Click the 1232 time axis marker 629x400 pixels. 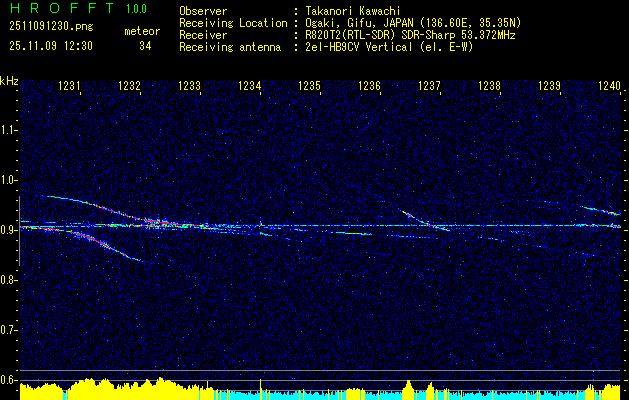pos(129,85)
